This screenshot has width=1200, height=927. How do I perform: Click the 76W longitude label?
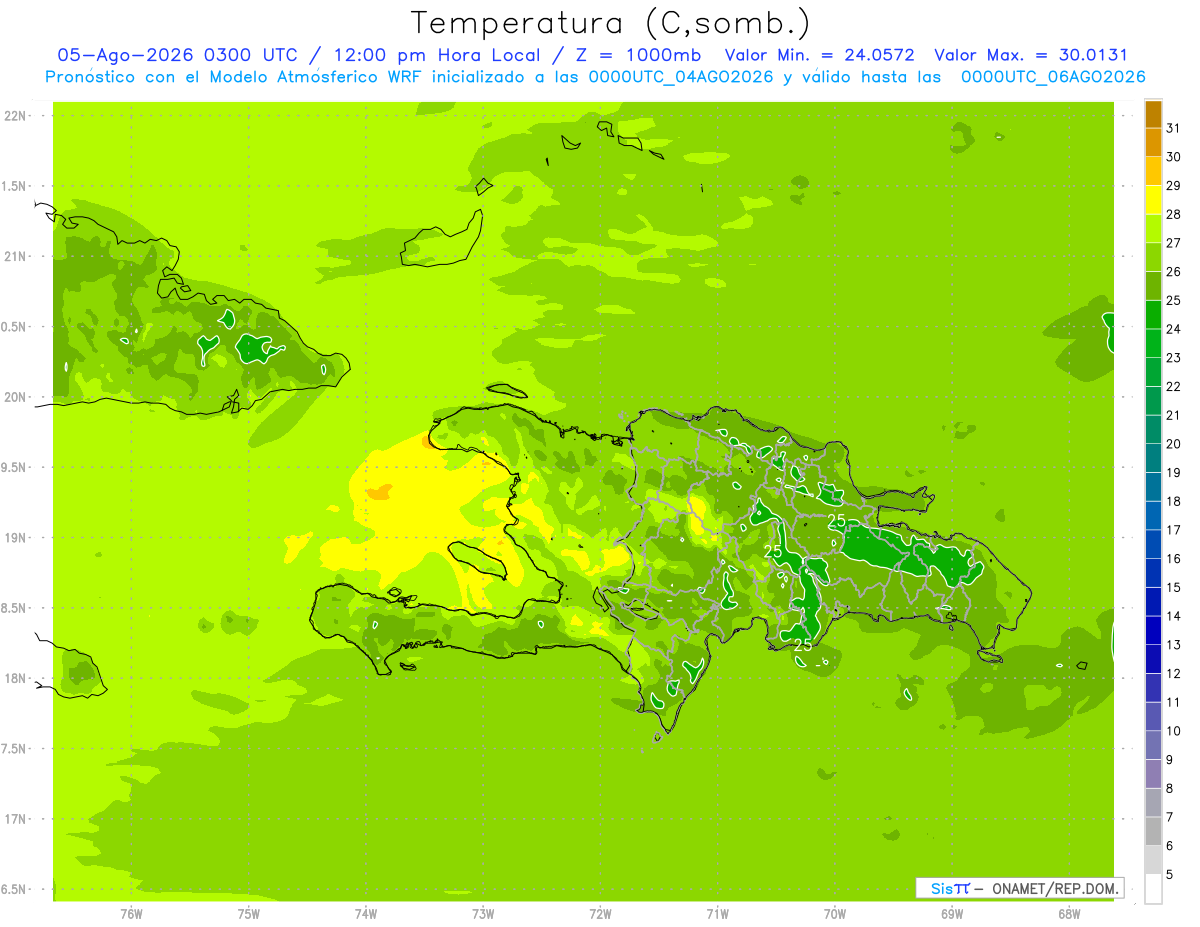pyautogui.click(x=131, y=913)
